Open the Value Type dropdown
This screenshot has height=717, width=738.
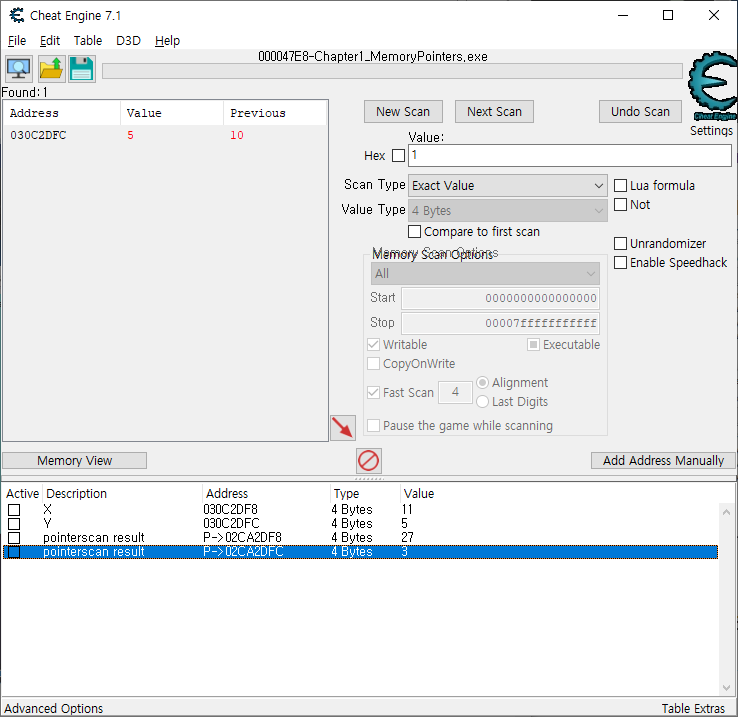pos(507,210)
